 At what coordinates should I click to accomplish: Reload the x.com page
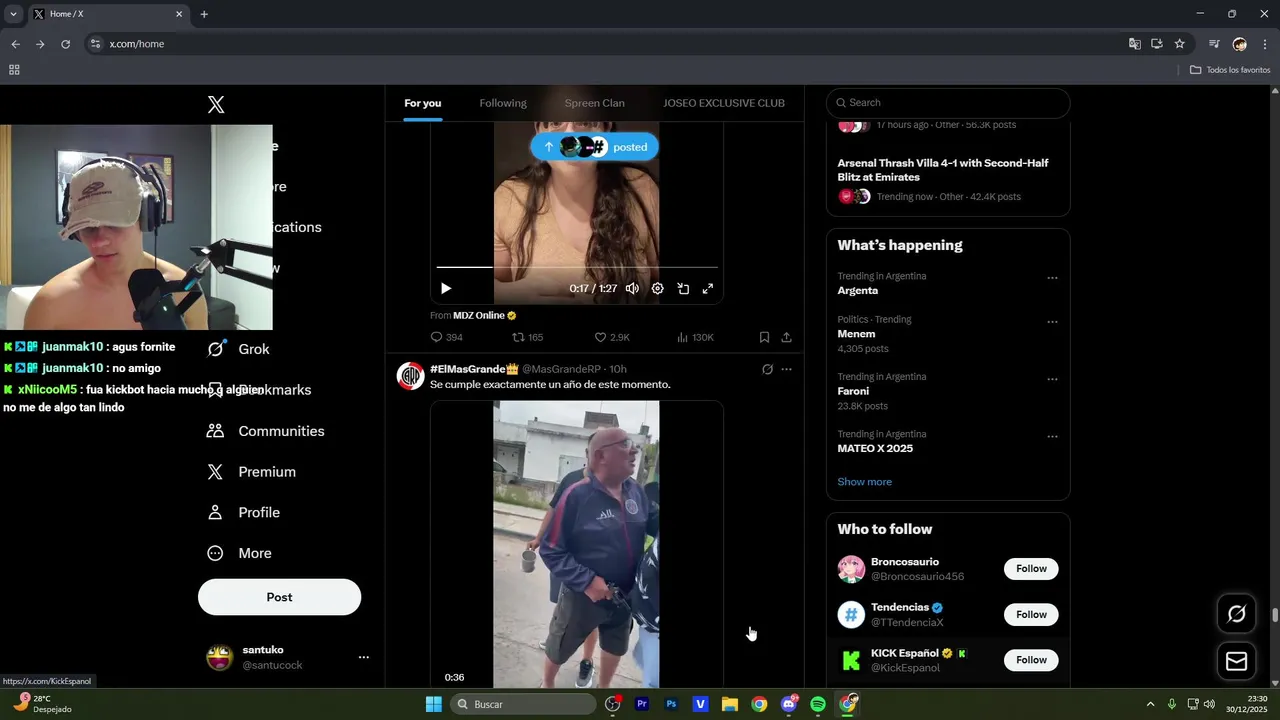tap(66, 44)
